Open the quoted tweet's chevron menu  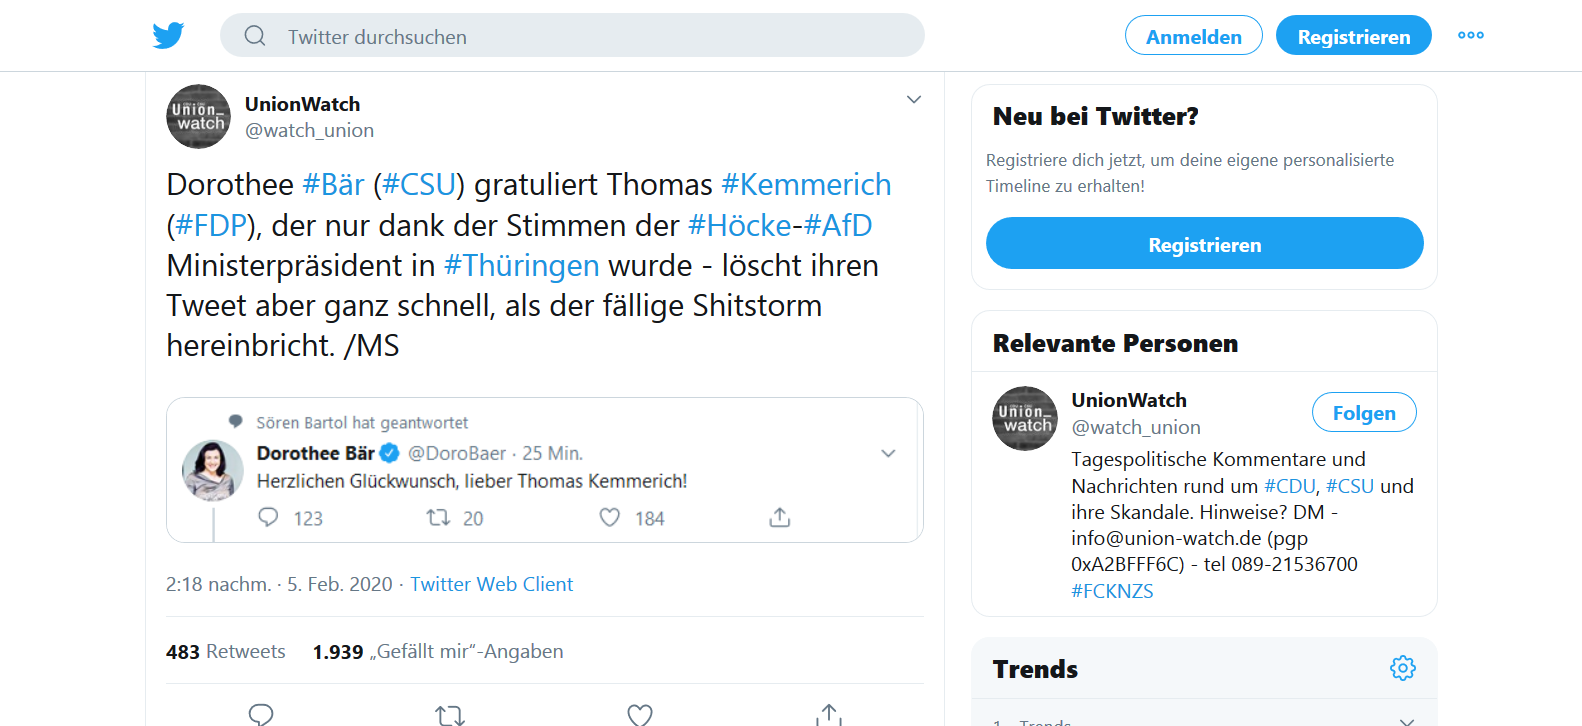point(888,454)
